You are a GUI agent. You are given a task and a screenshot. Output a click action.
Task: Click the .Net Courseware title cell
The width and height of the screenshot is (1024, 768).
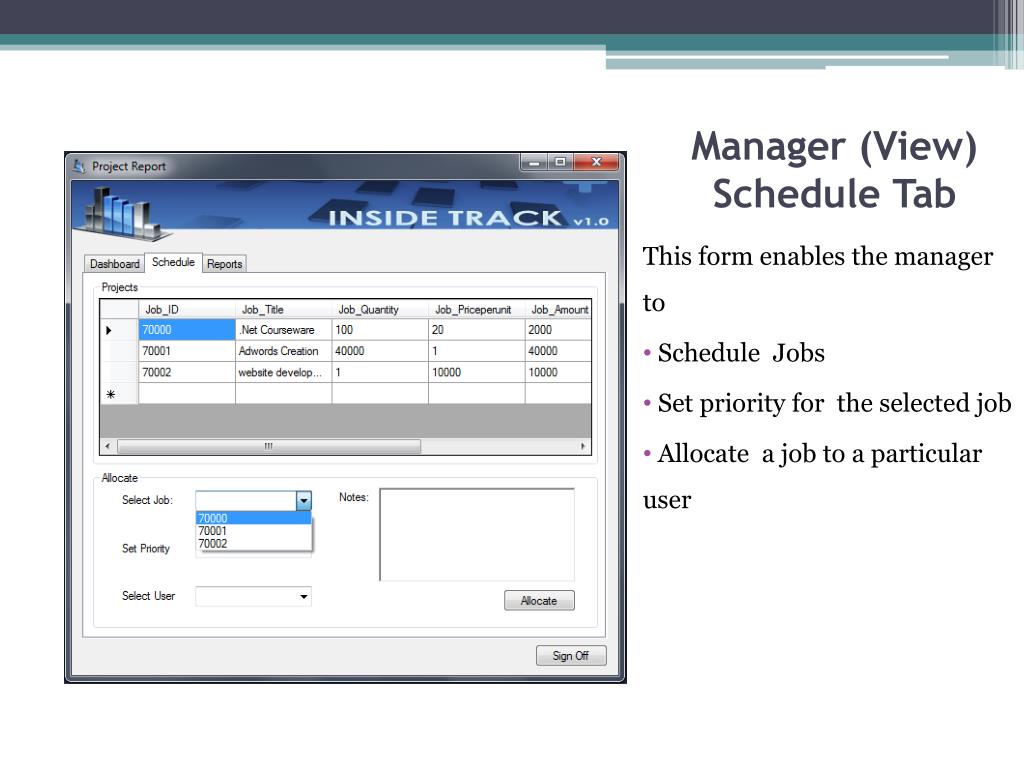pos(283,330)
